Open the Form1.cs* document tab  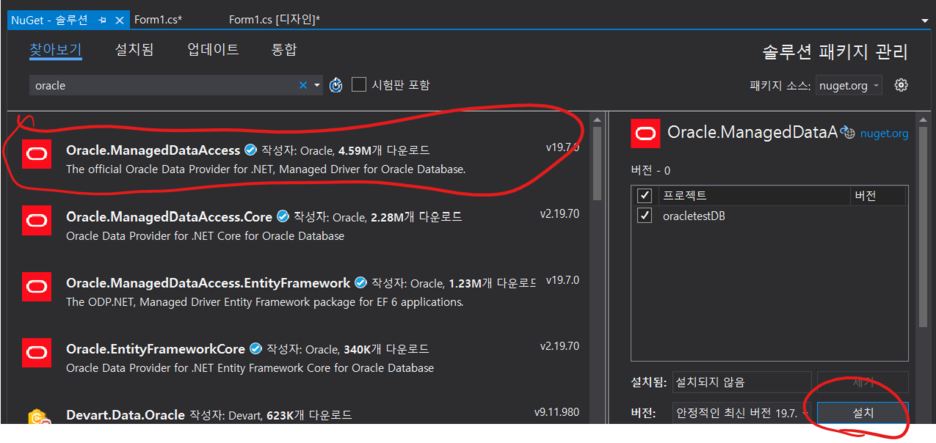[158, 20]
